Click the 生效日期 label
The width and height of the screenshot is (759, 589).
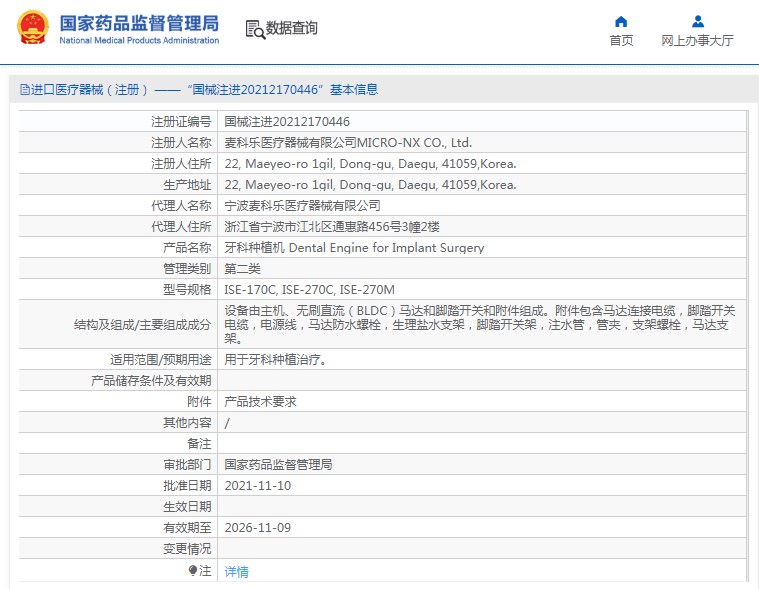187,507
